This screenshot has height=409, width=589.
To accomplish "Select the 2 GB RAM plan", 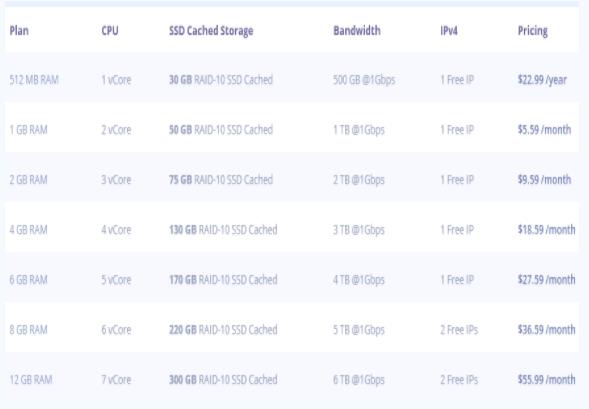I will [x=28, y=180].
